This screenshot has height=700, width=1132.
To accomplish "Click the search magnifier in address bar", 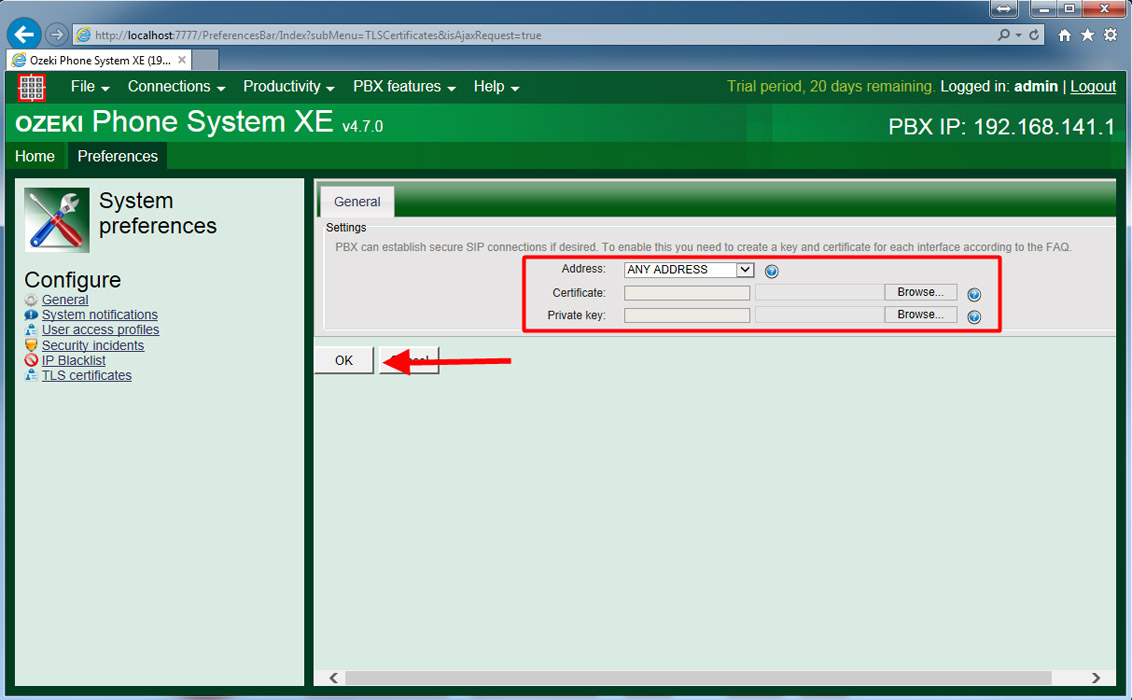I will coord(1003,35).
